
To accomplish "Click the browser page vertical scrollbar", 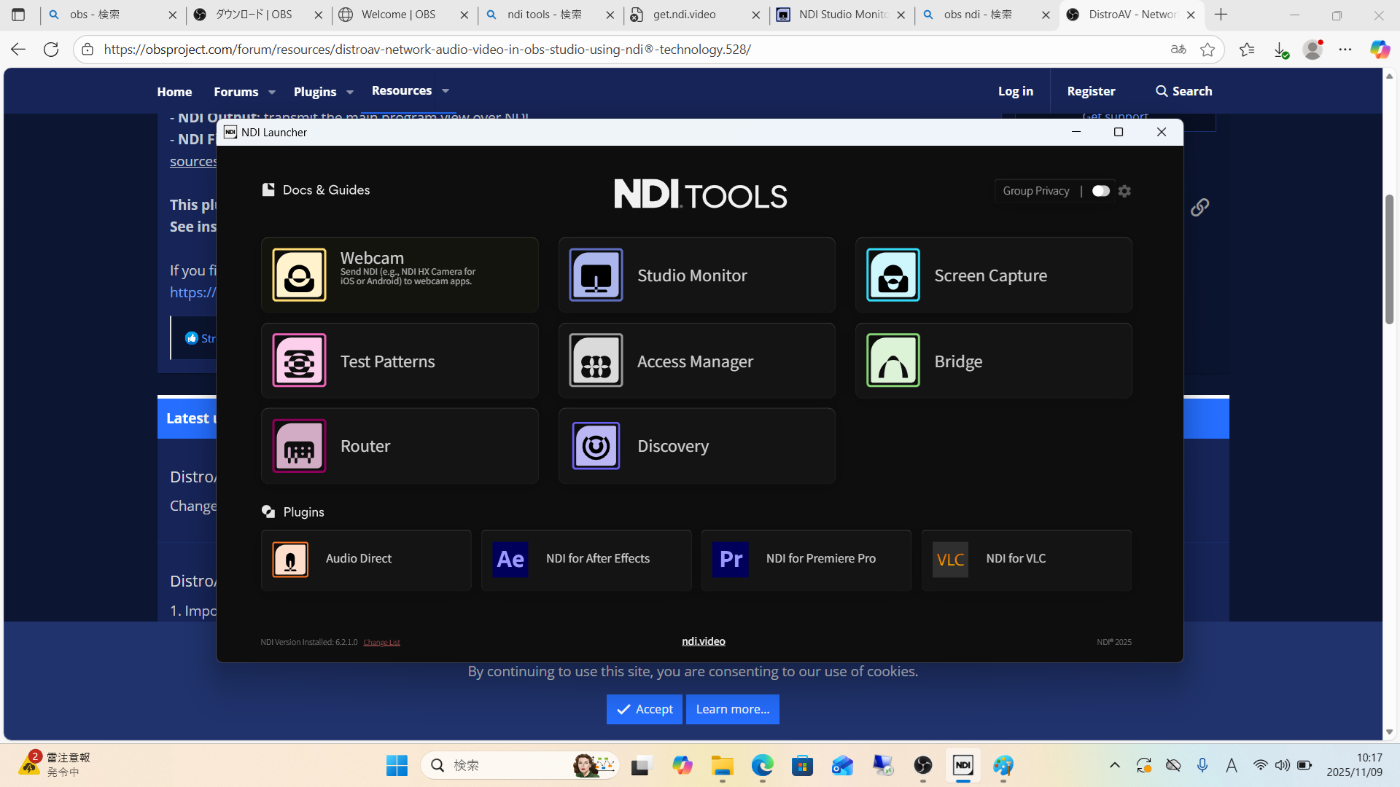I will [1389, 258].
